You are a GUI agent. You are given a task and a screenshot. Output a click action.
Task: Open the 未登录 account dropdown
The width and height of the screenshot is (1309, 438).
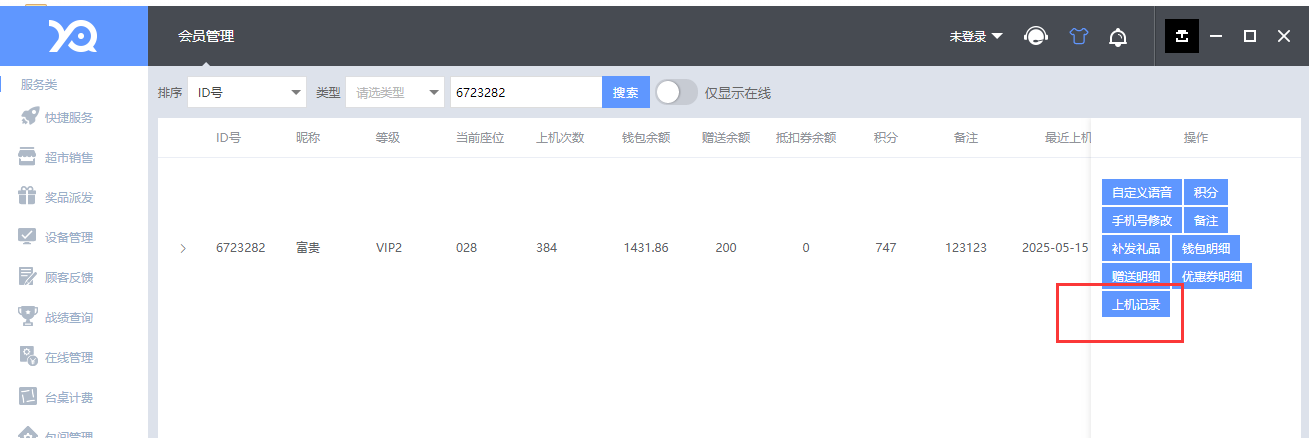click(x=976, y=36)
